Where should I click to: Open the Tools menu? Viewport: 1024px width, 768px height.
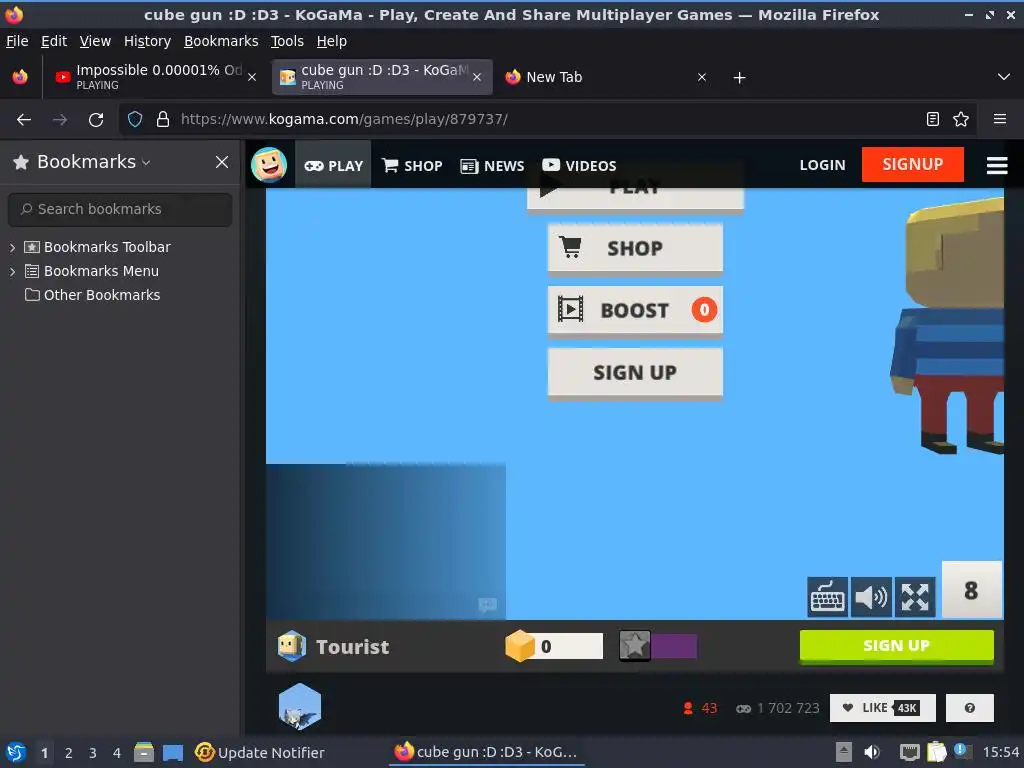point(287,41)
